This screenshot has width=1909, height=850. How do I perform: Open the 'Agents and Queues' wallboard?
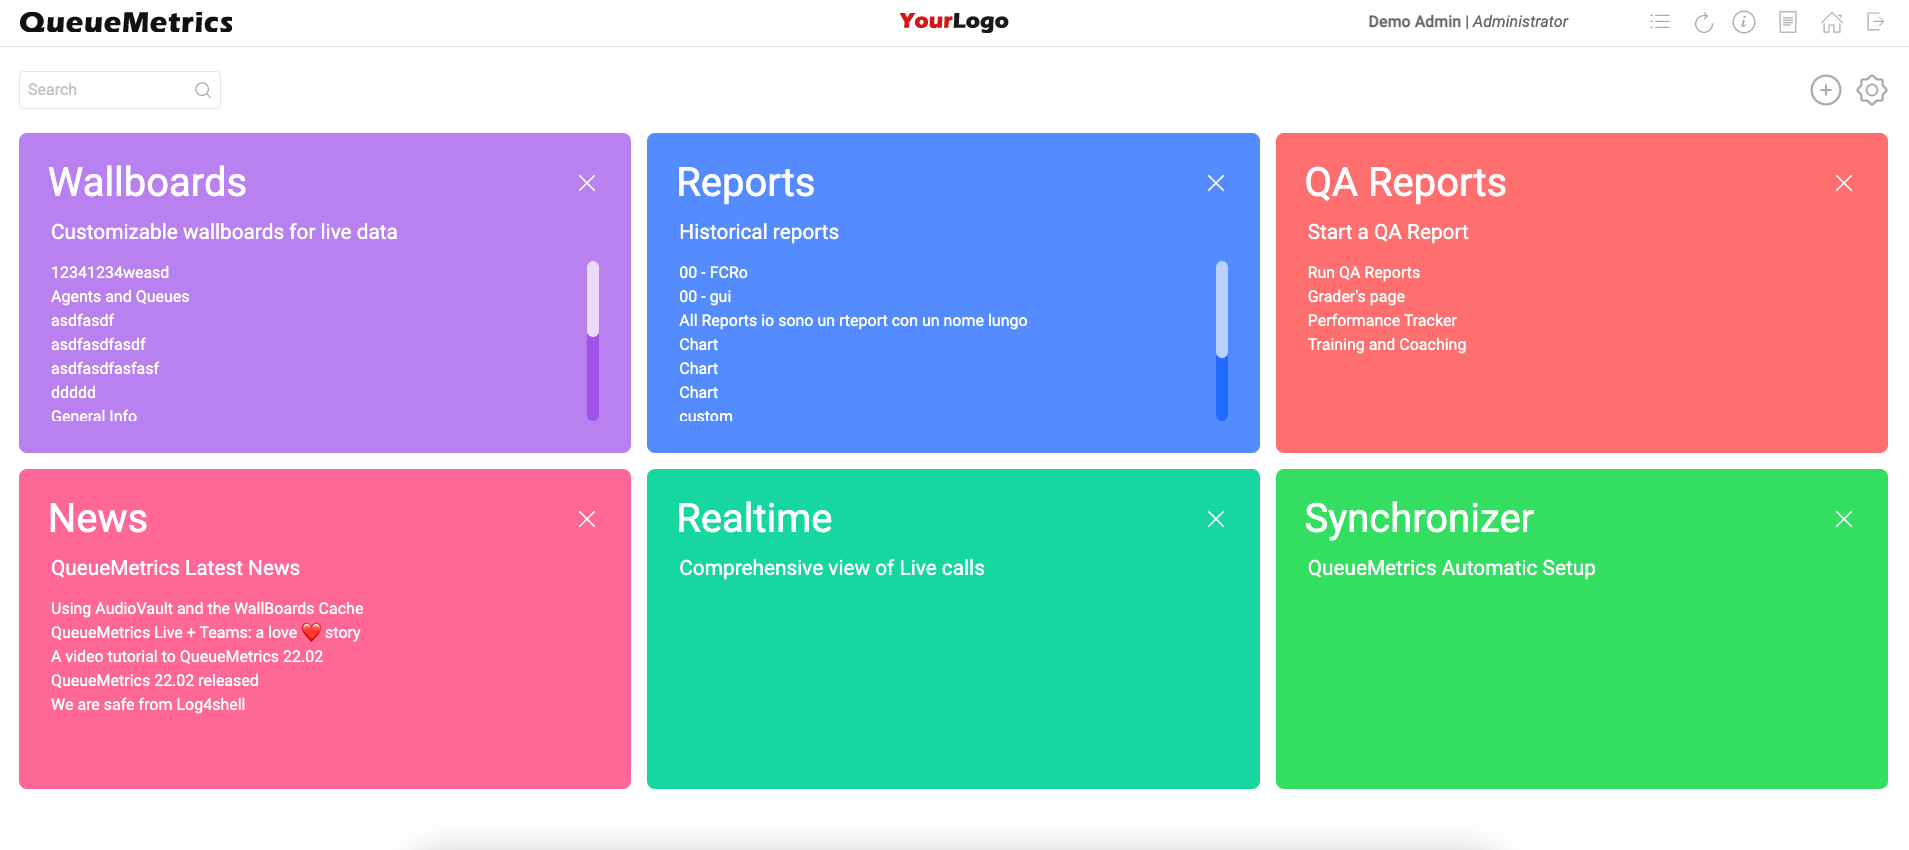[x=120, y=296]
